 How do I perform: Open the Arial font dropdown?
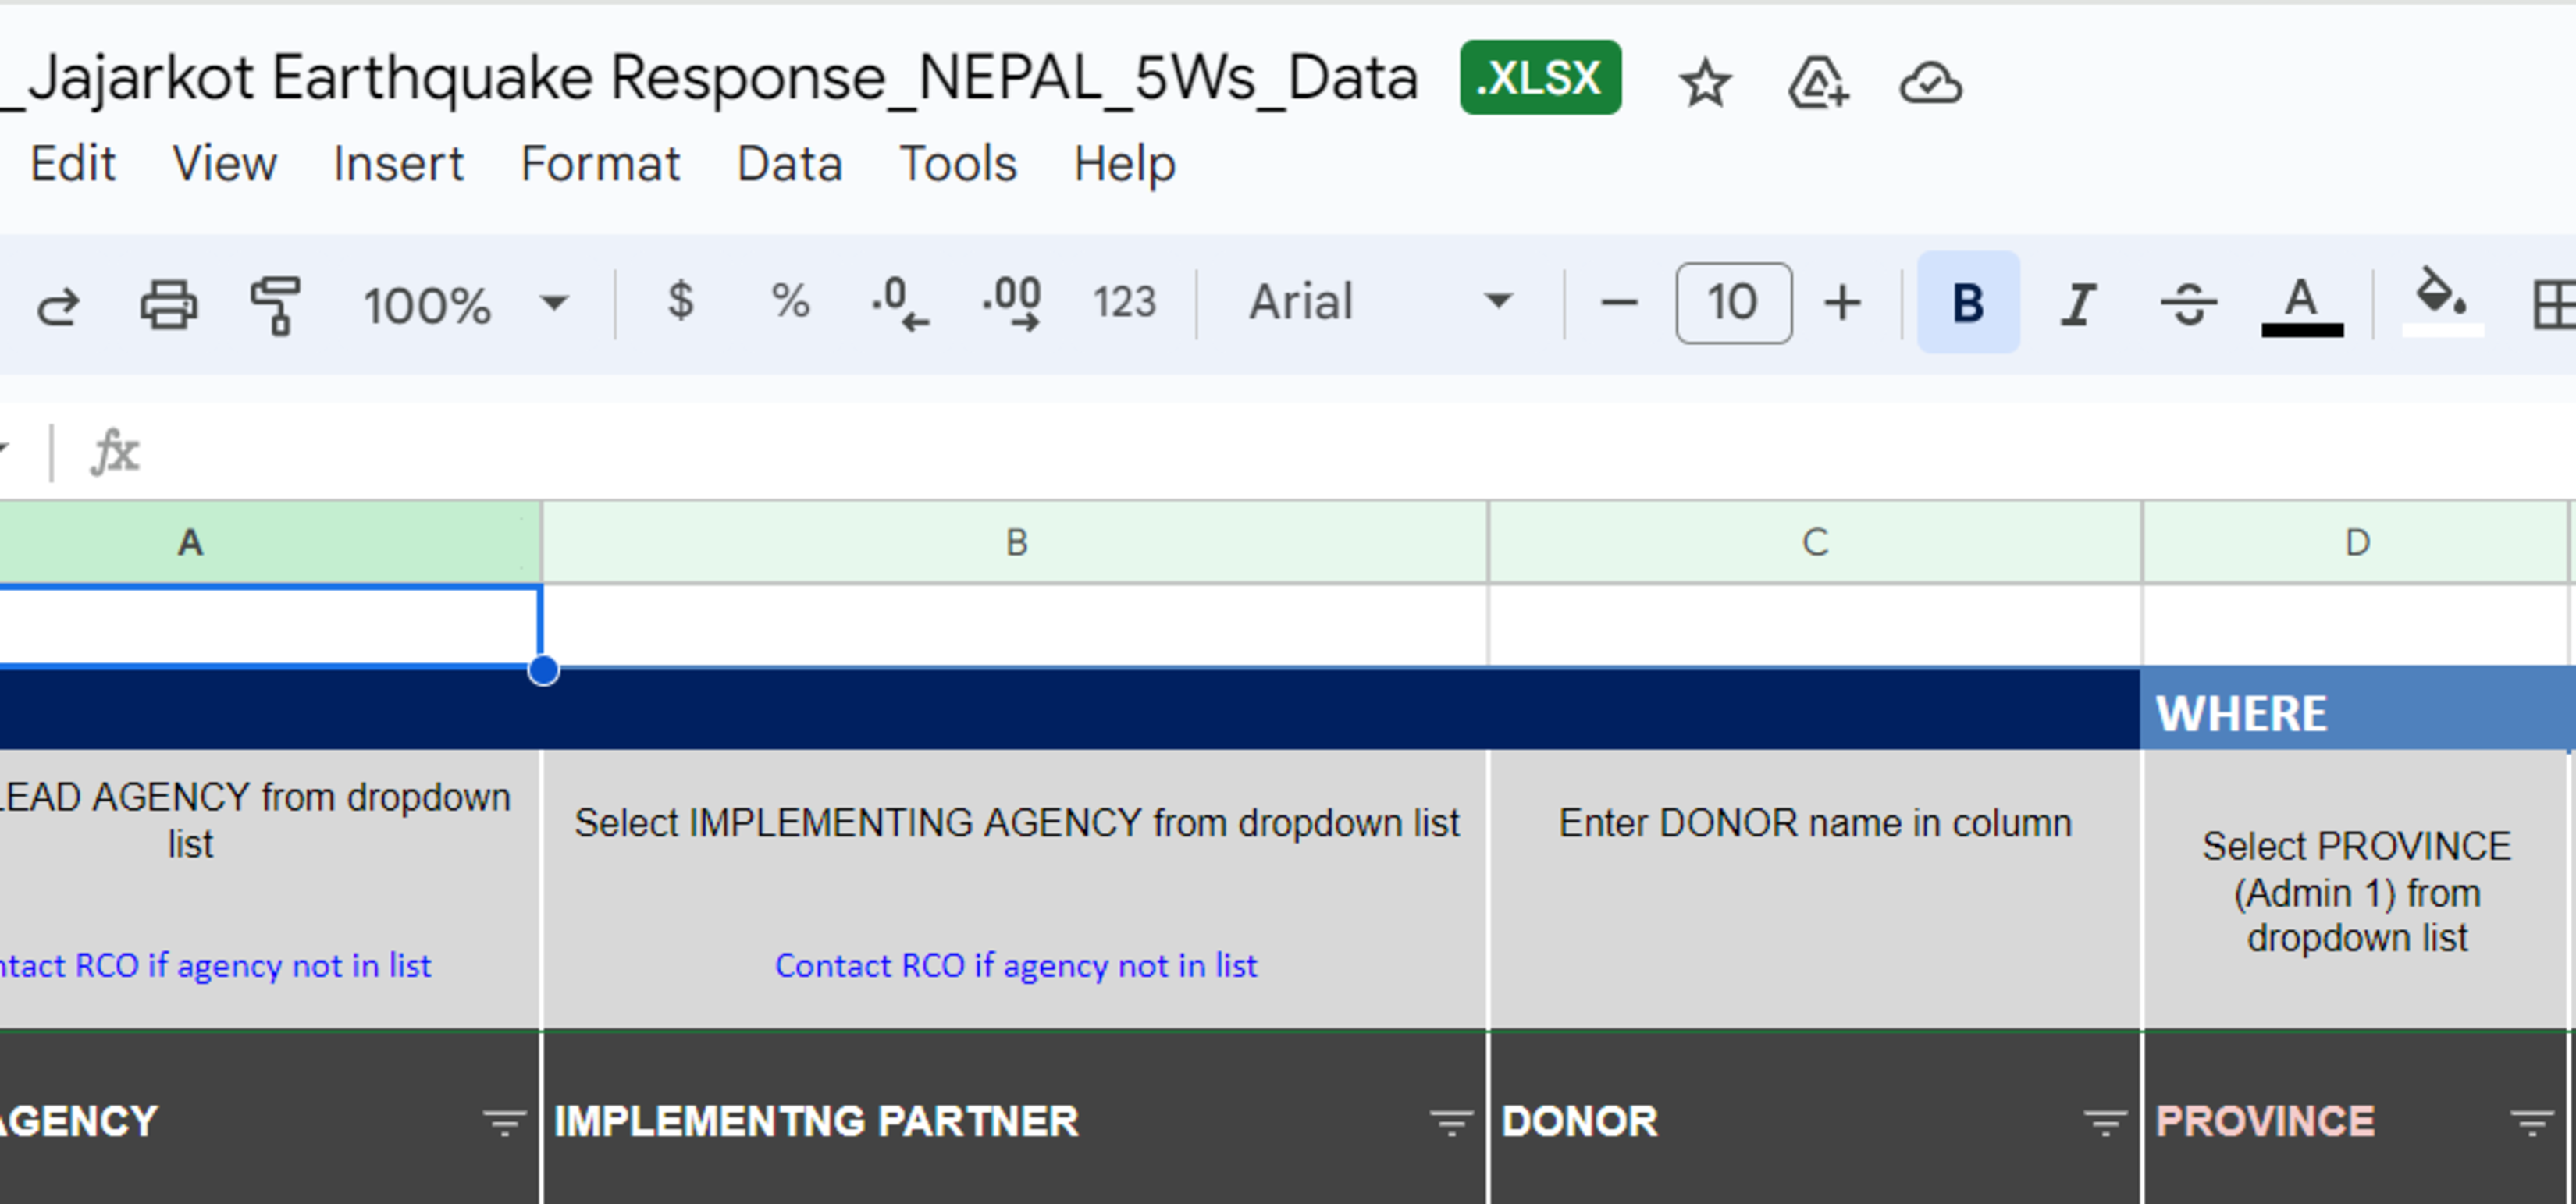[x=1382, y=302]
